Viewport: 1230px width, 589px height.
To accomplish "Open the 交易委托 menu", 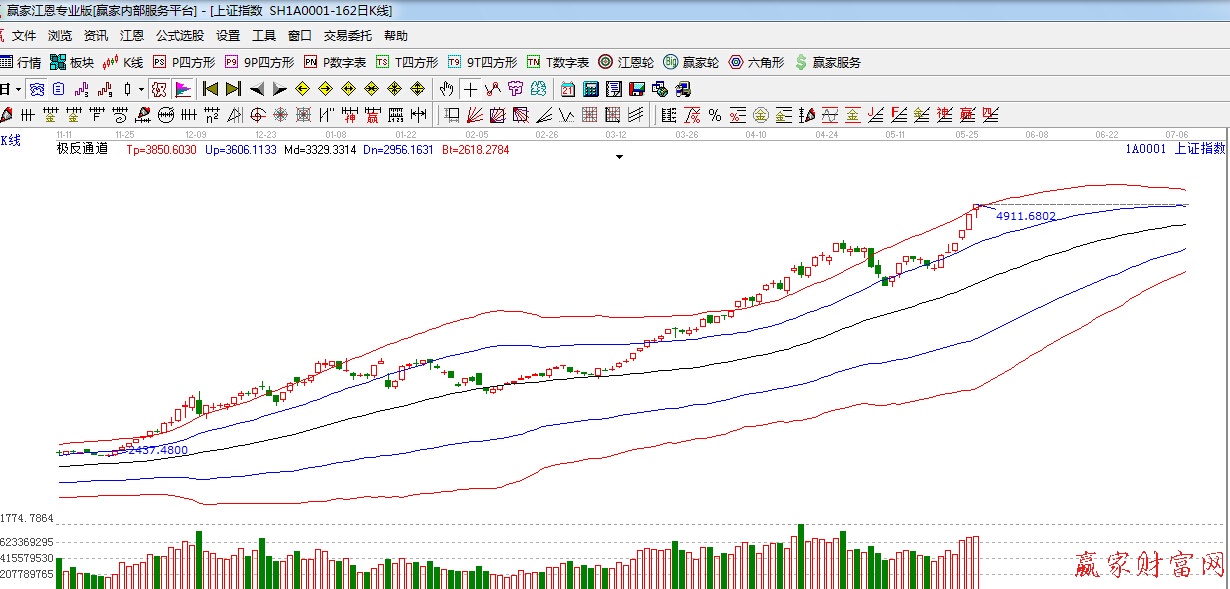I will [347, 36].
